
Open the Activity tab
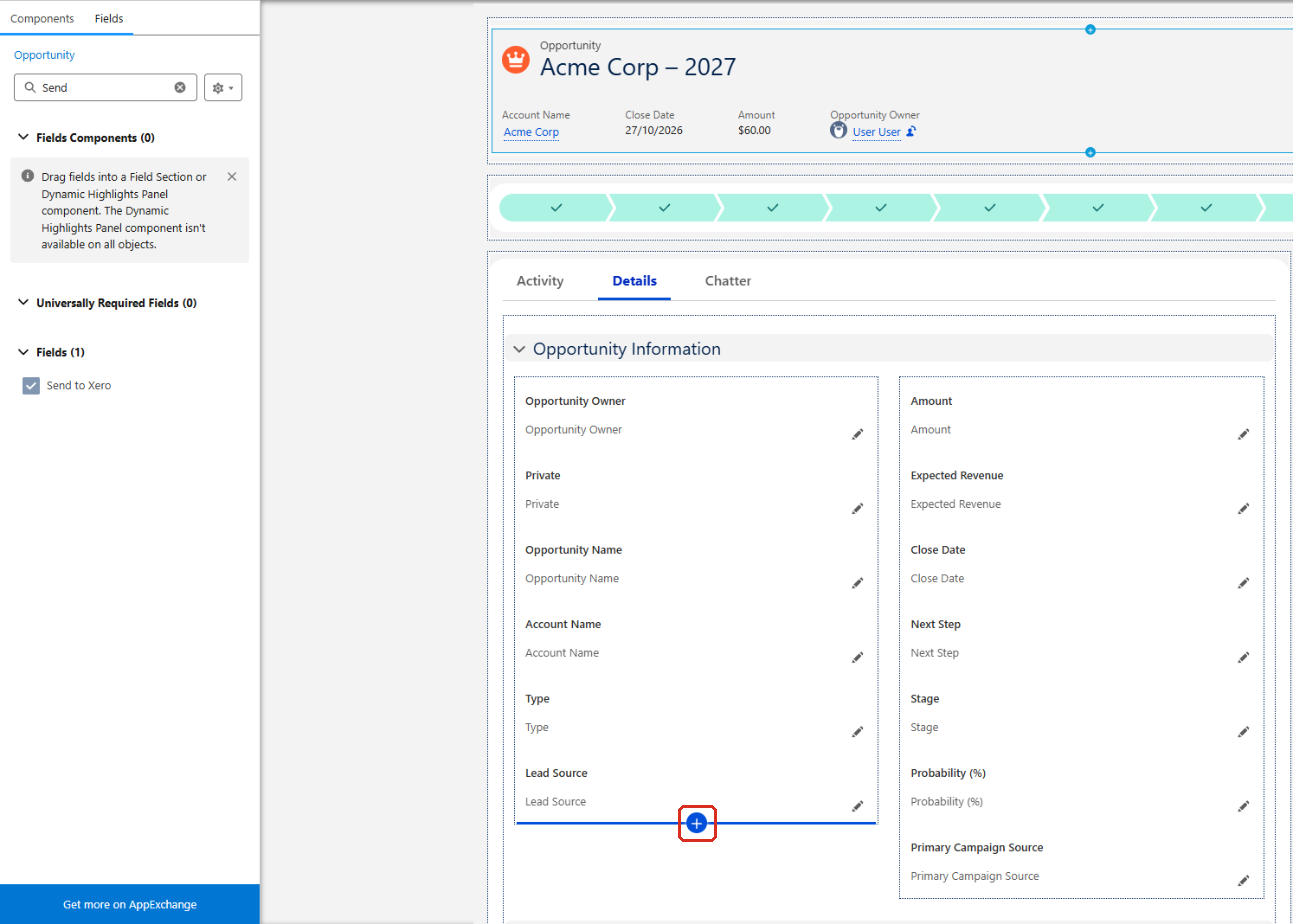coord(540,281)
